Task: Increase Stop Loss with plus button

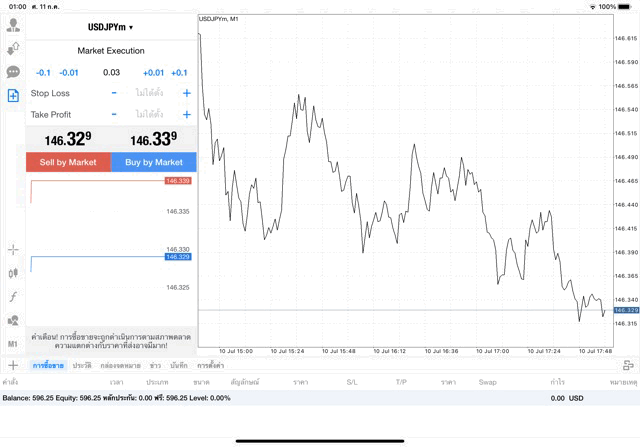Action: [186, 93]
